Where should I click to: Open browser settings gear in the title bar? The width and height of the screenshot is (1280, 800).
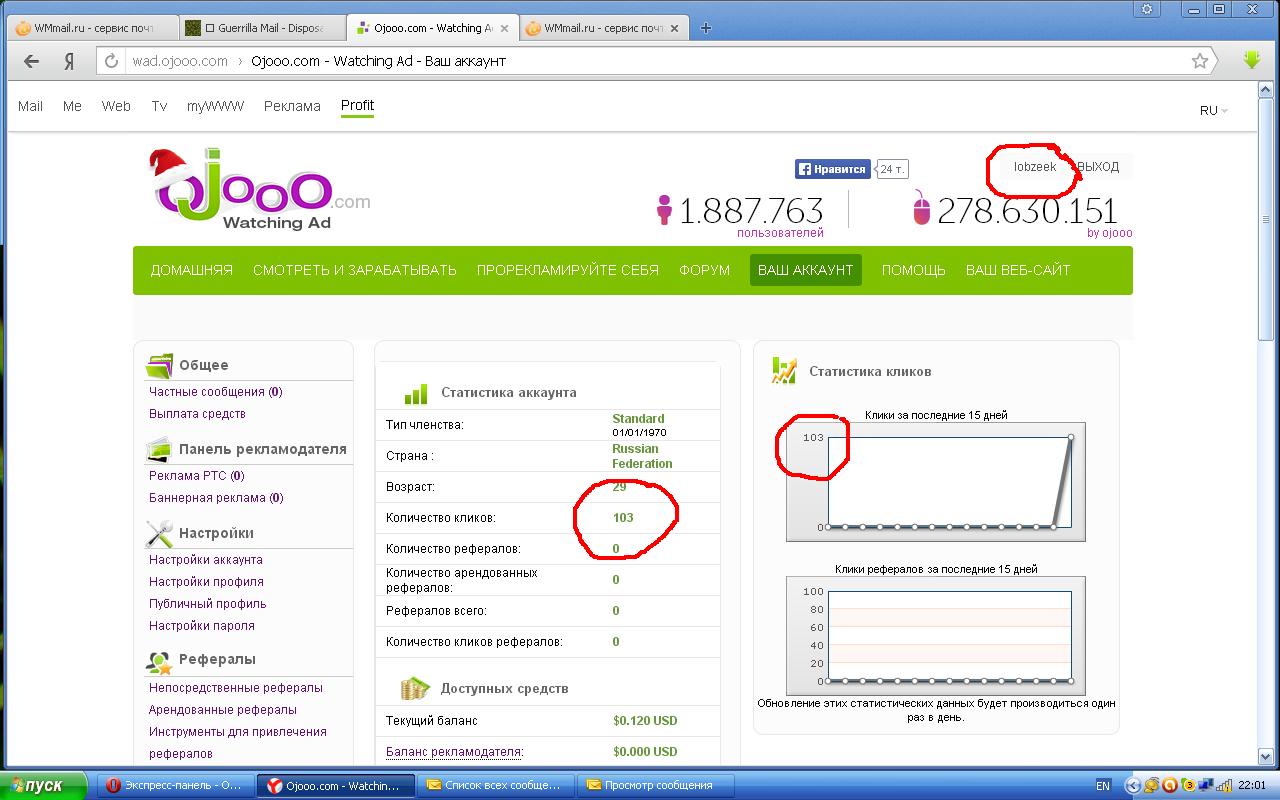click(1147, 9)
